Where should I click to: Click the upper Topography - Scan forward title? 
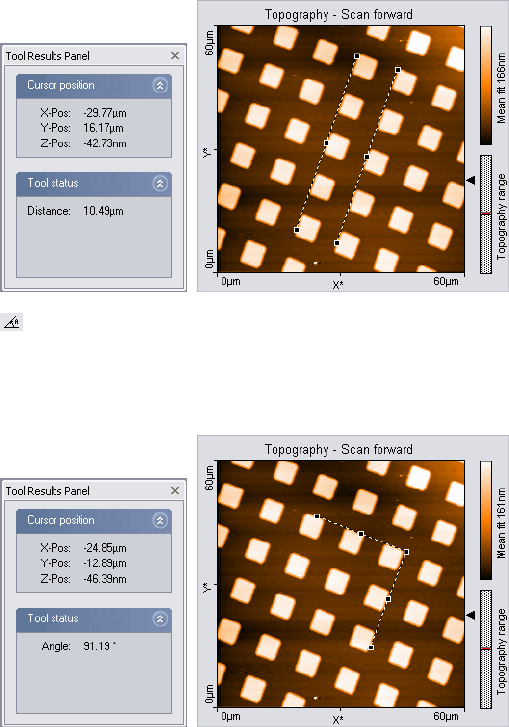[x=338, y=14]
